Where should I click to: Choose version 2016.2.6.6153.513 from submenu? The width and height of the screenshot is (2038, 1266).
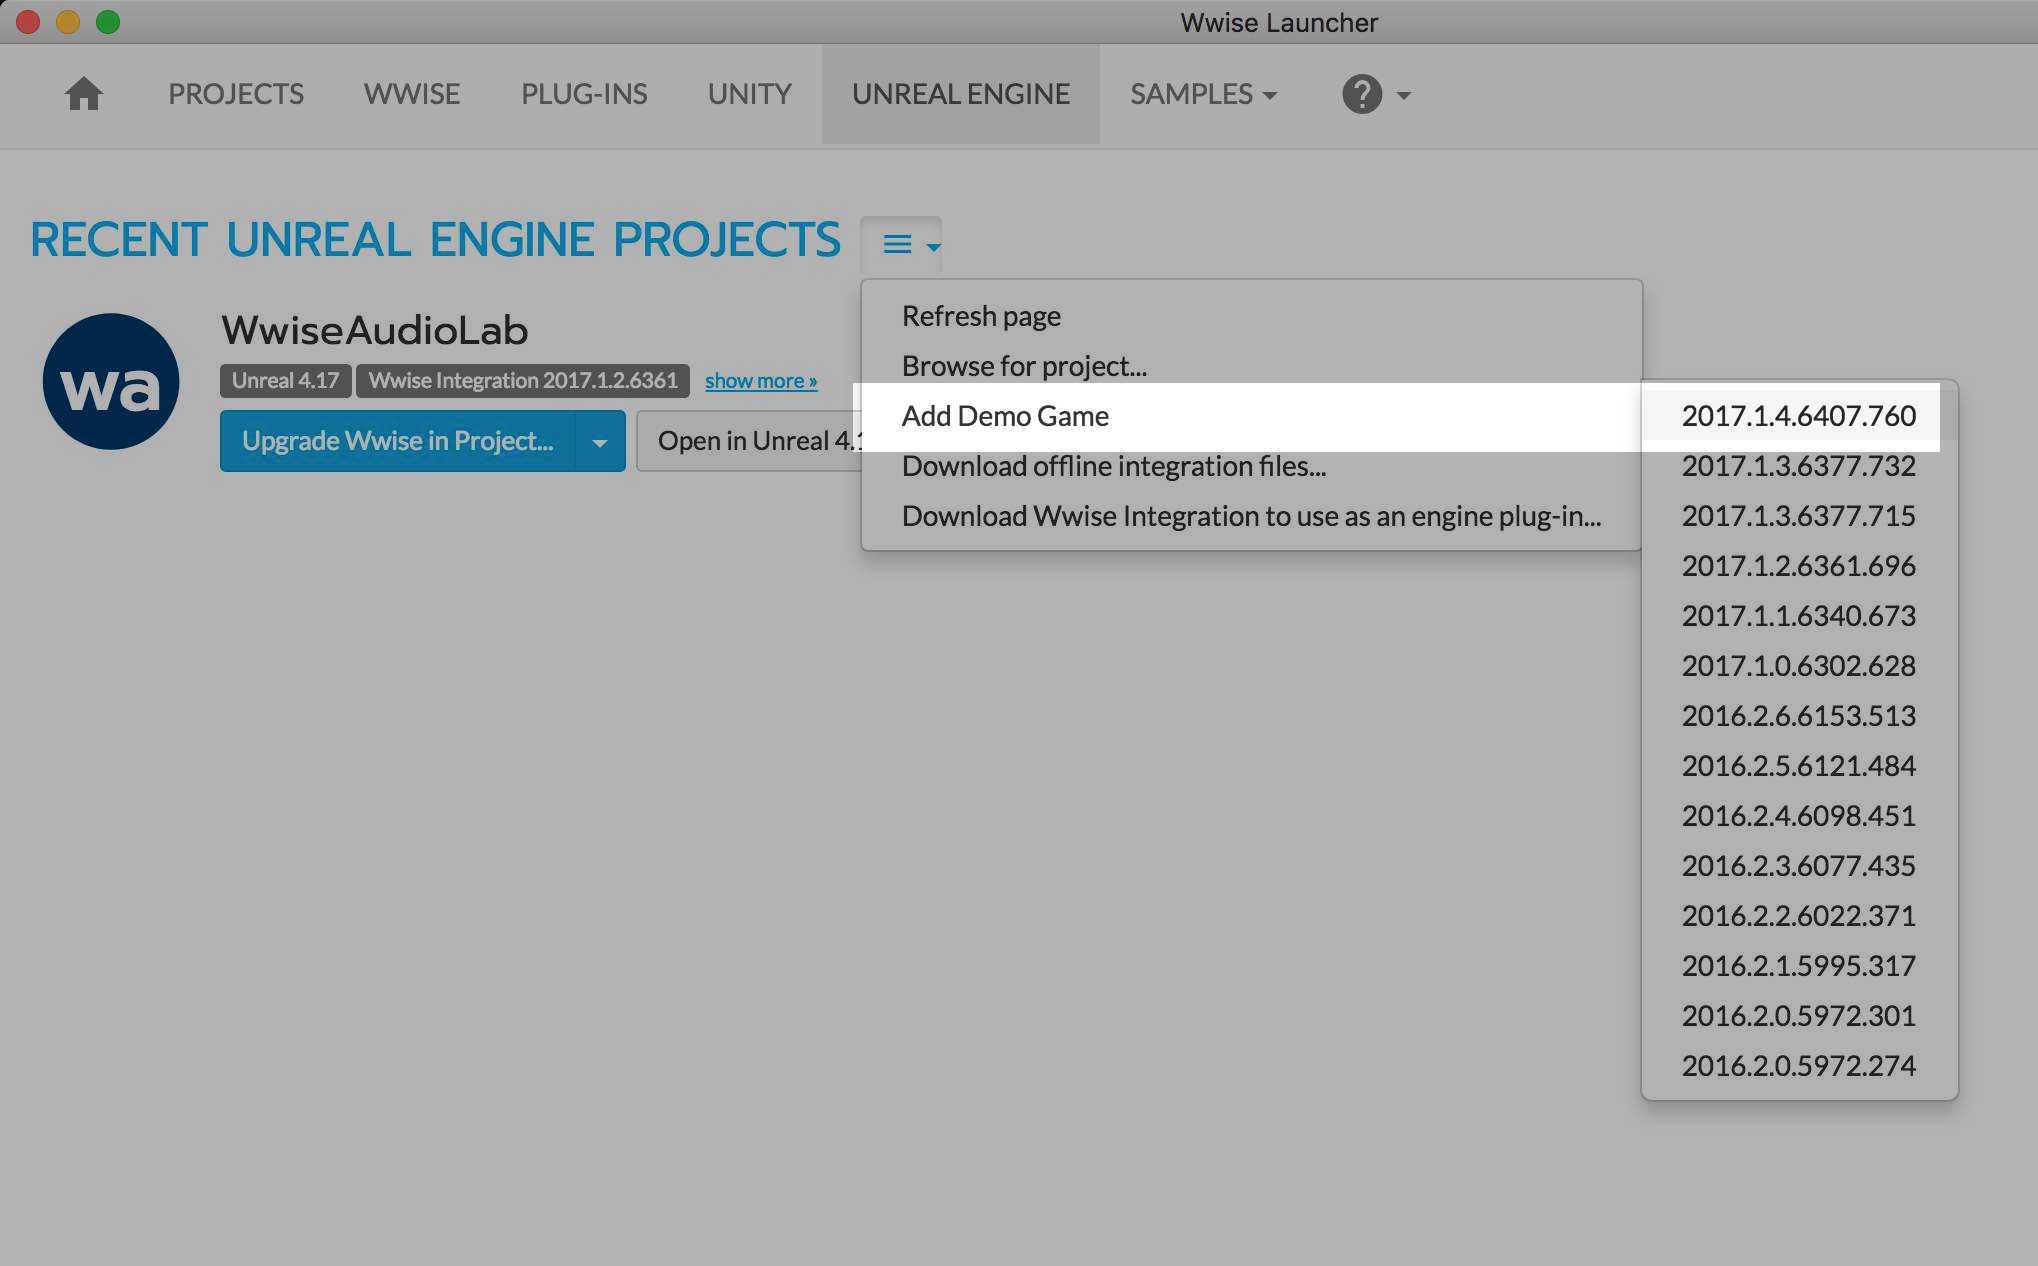[x=1798, y=716]
